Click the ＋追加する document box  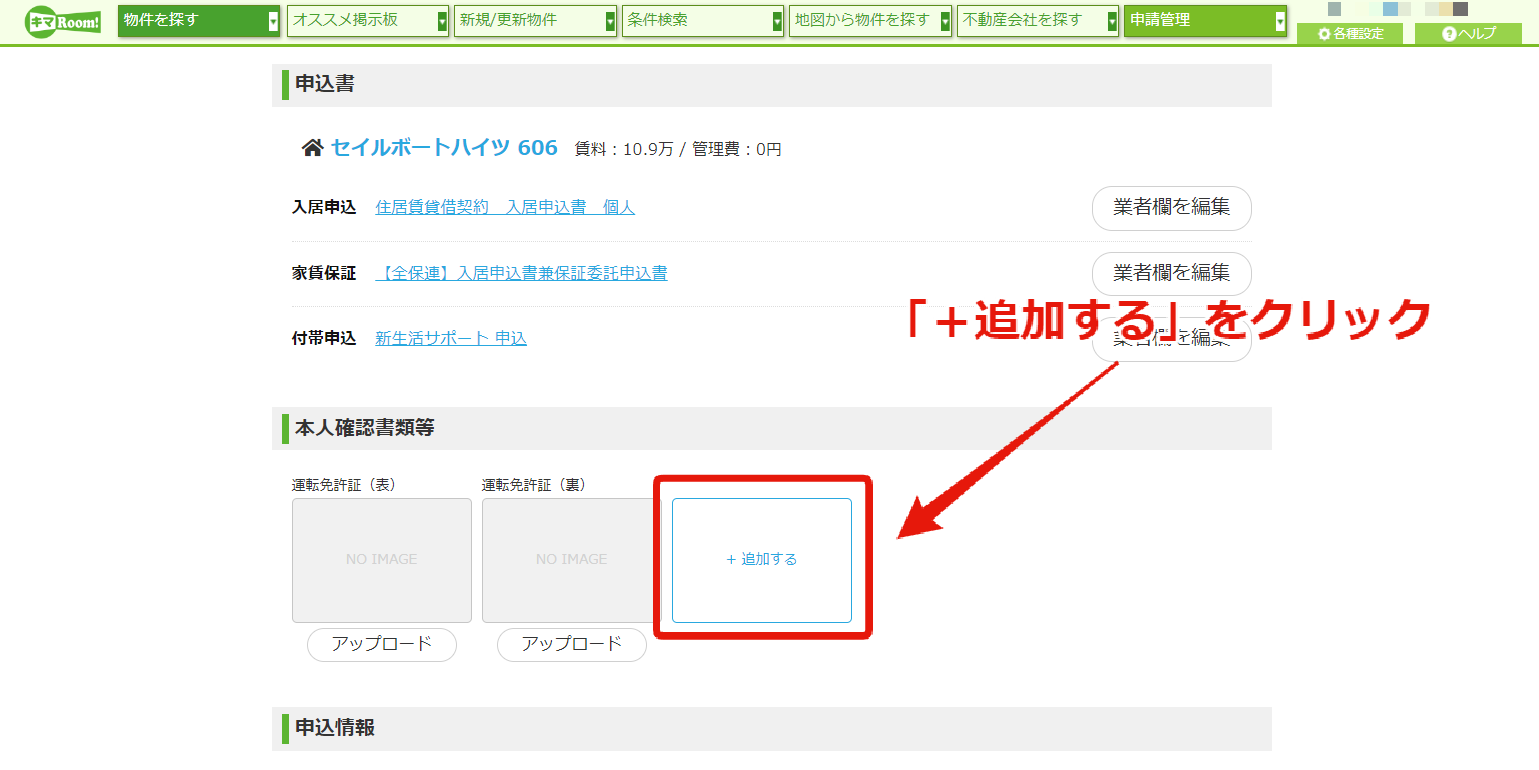tap(762, 560)
